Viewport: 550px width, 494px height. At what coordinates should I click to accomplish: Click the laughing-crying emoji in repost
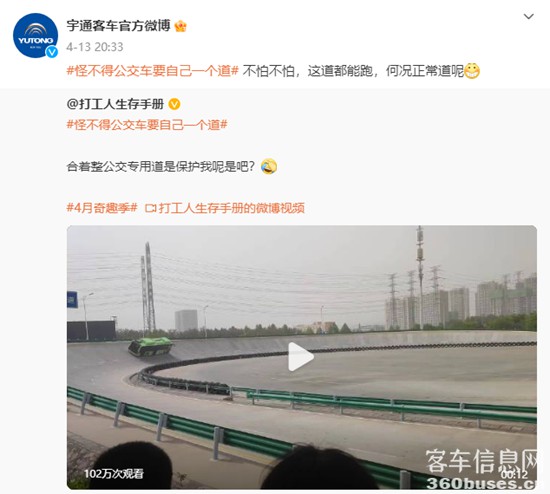click(x=269, y=166)
